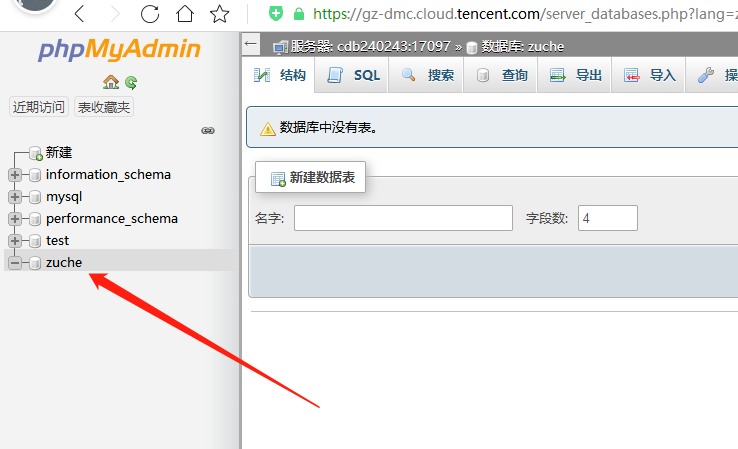Click the 新建数据表 legend label
Image resolution: width=738 pixels, height=449 pixels.
pos(311,177)
